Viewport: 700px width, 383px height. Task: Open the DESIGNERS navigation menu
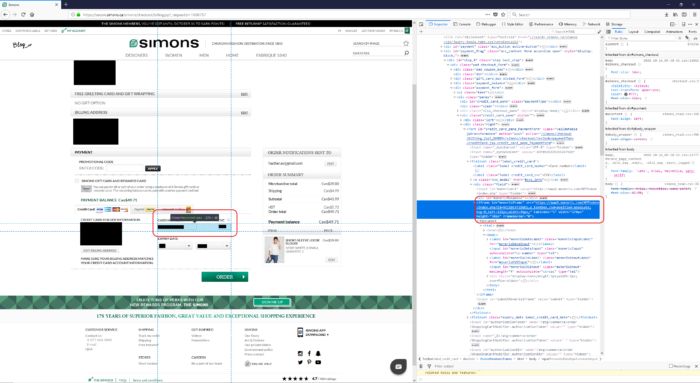click(x=136, y=55)
